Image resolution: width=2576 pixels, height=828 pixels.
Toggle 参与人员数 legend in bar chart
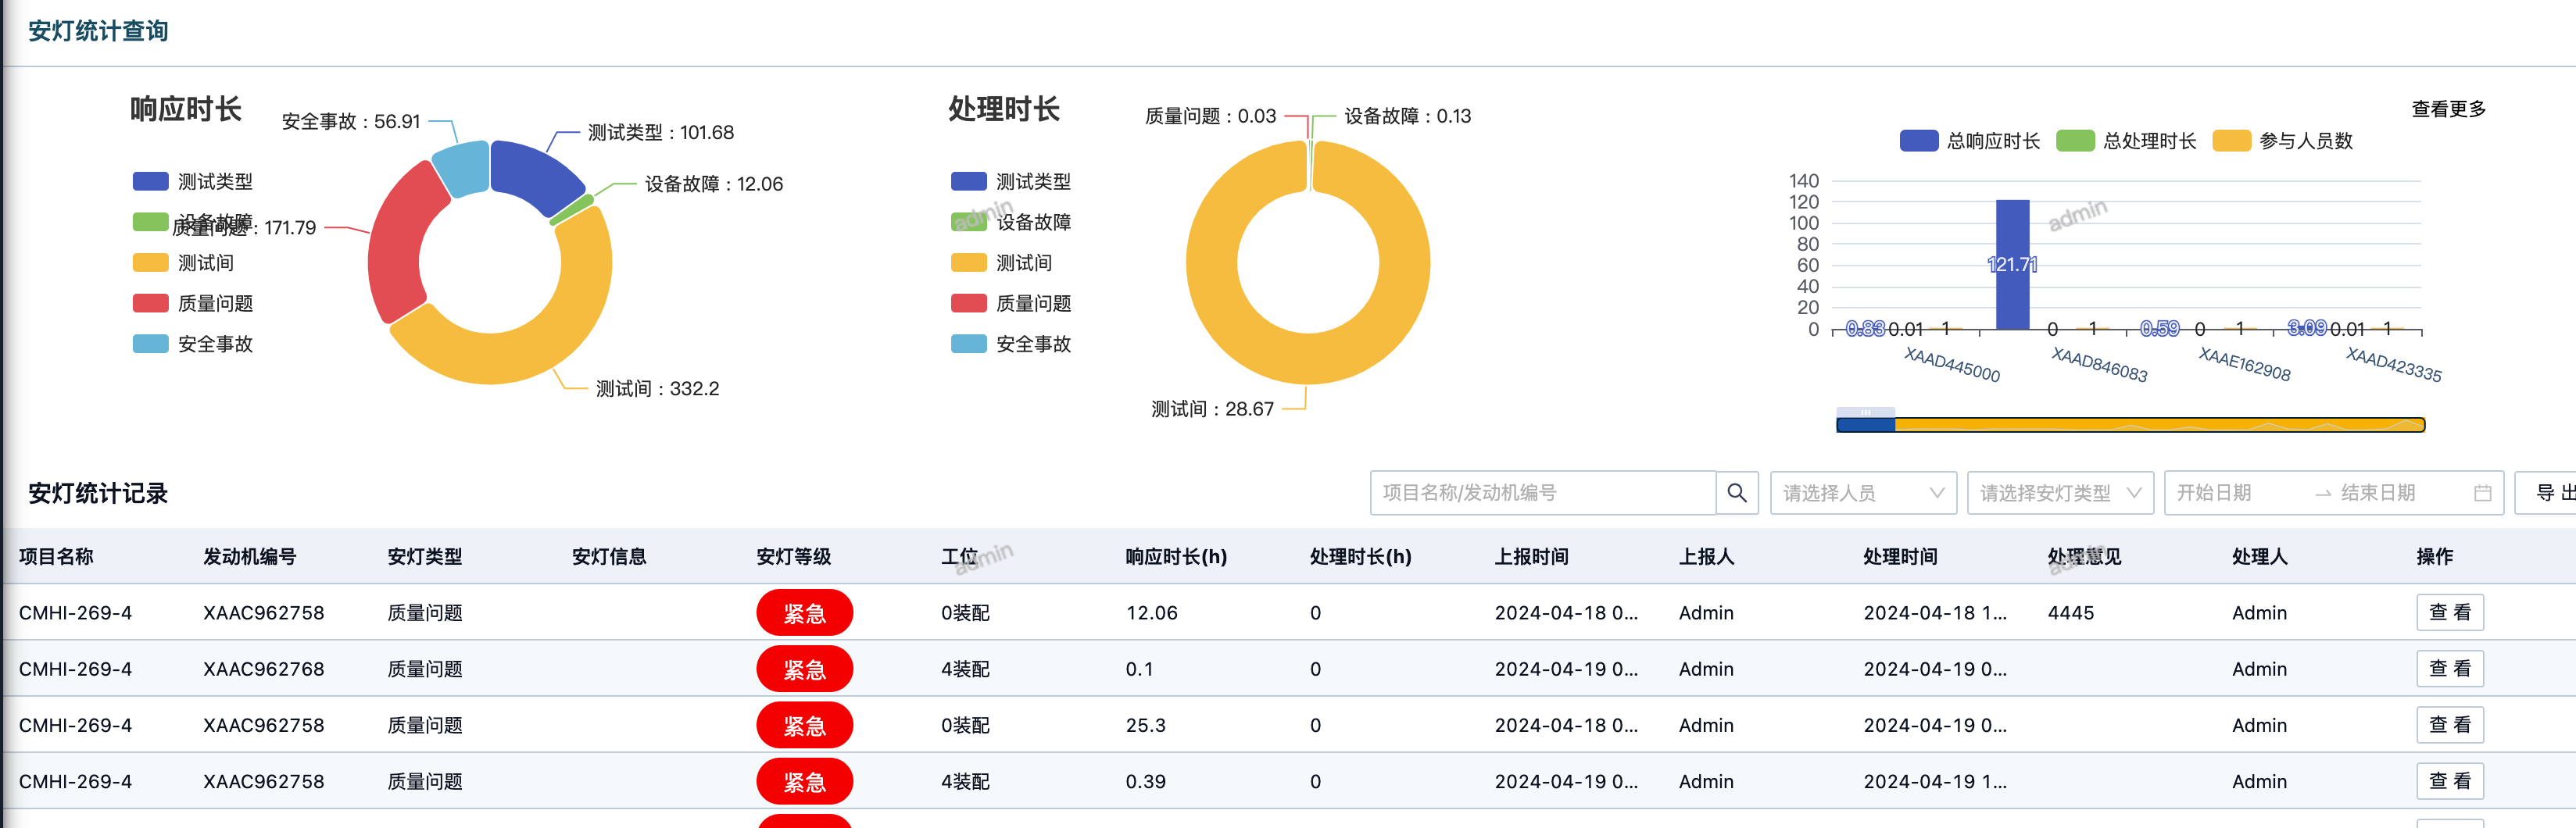[x=2282, y=141]
